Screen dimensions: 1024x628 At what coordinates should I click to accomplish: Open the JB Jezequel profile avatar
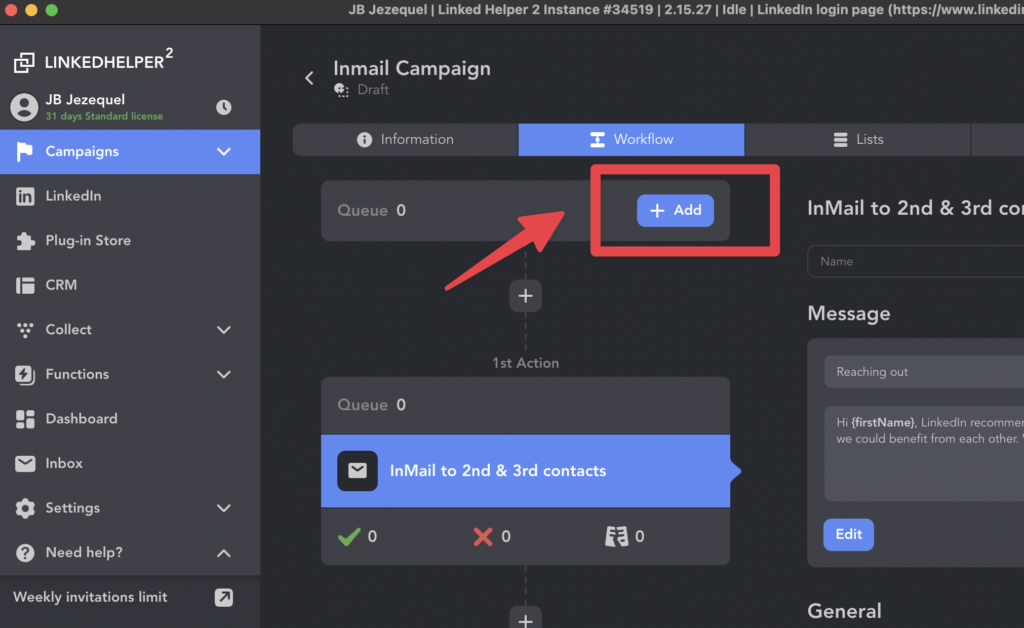[x=24, y=107]
